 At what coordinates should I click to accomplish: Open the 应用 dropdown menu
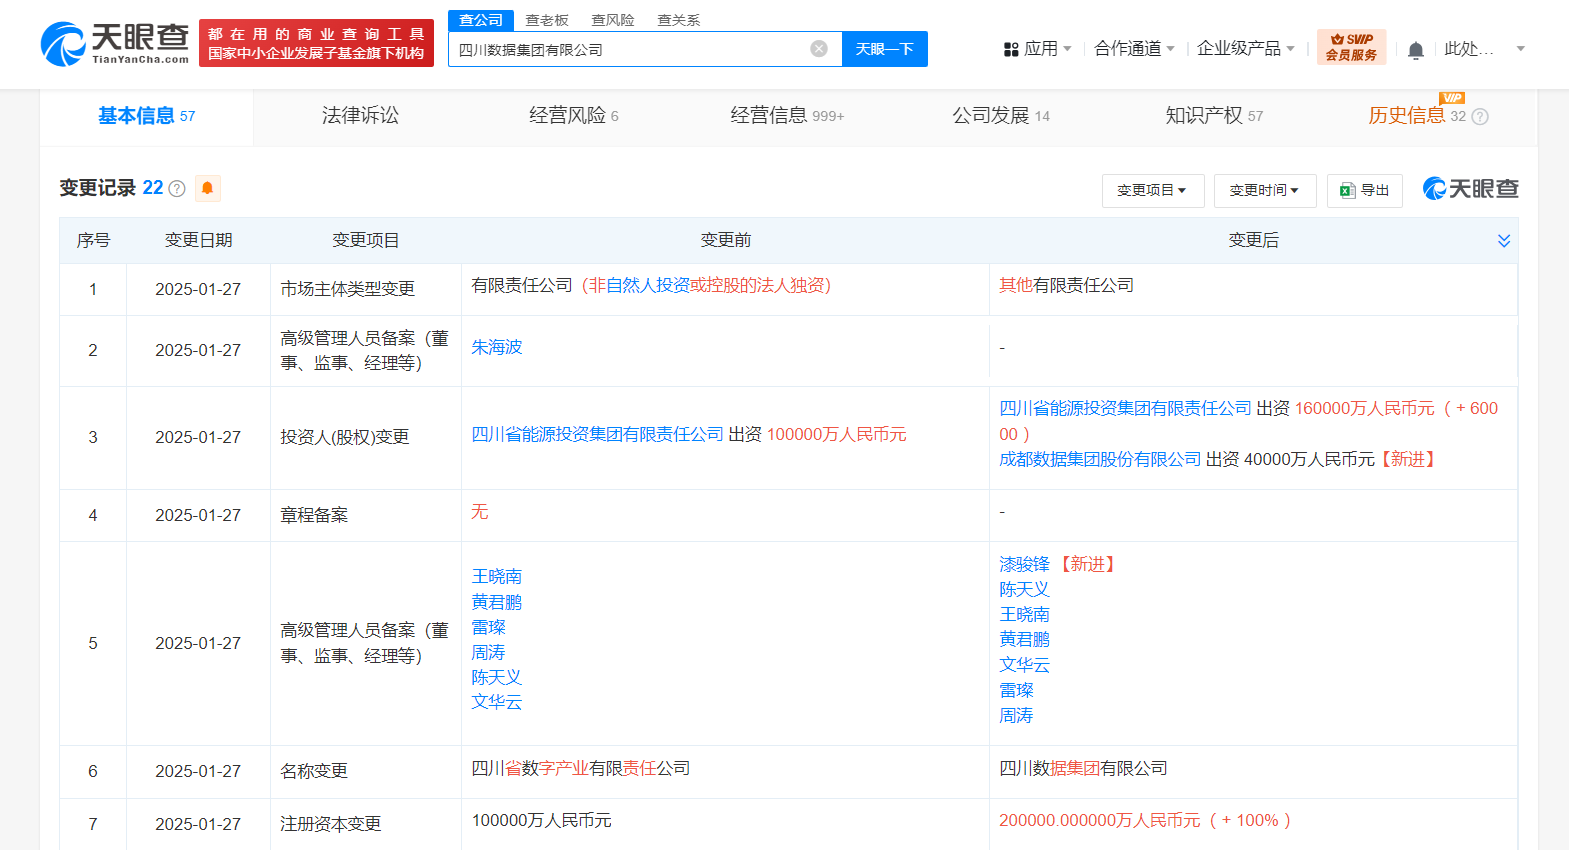pos(1038,49)
